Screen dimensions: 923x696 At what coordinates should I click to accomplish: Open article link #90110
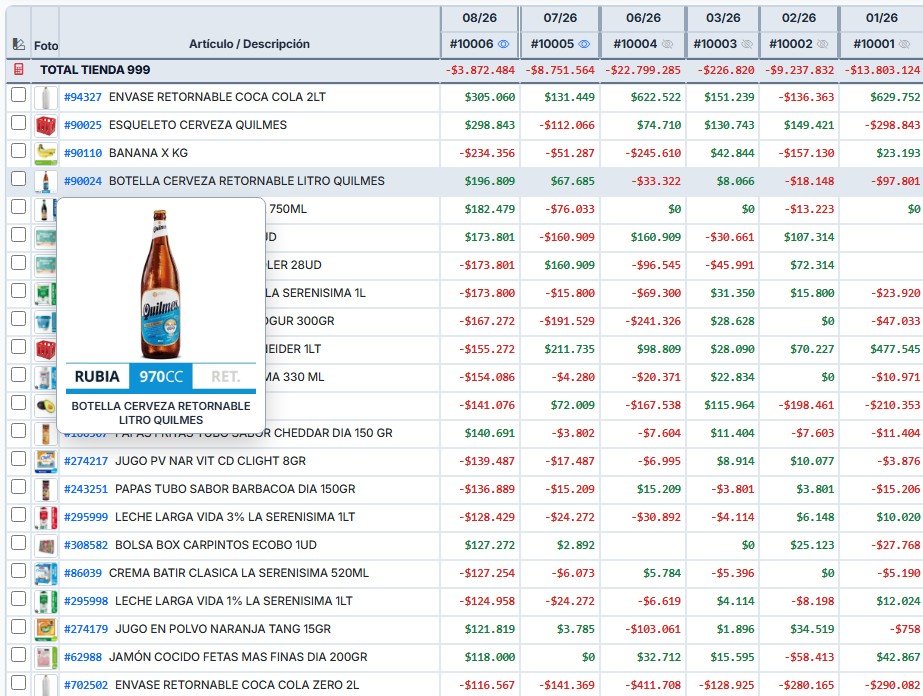coord(83,153)
